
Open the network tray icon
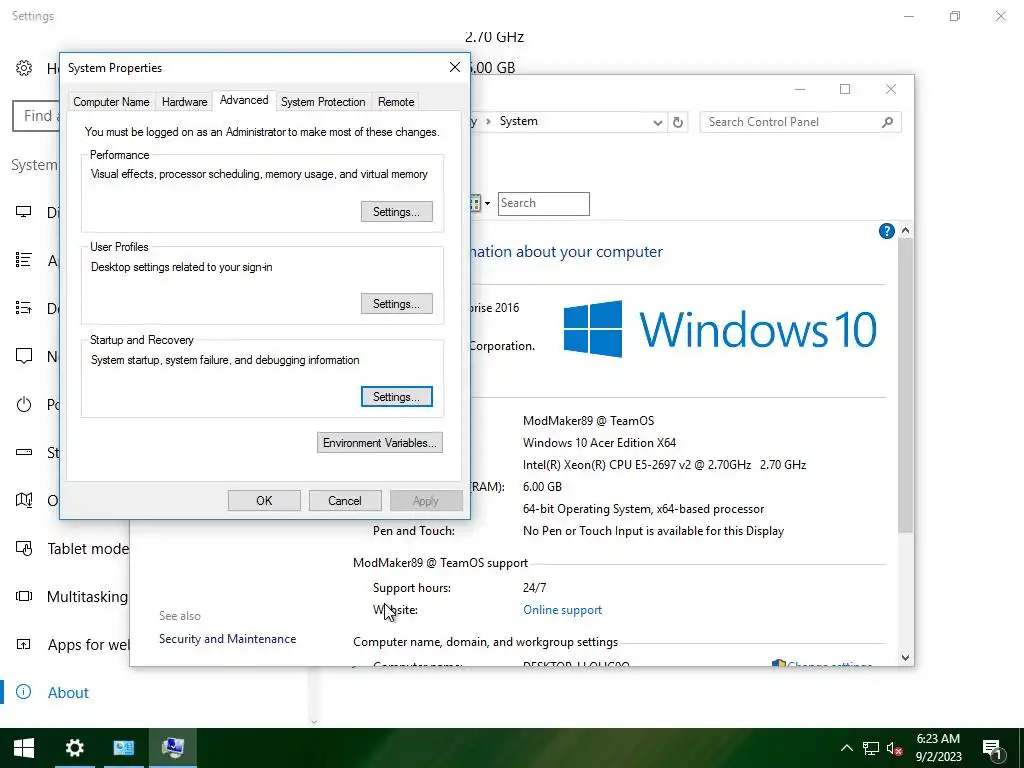pyautogui.click(x=871, y=748)
